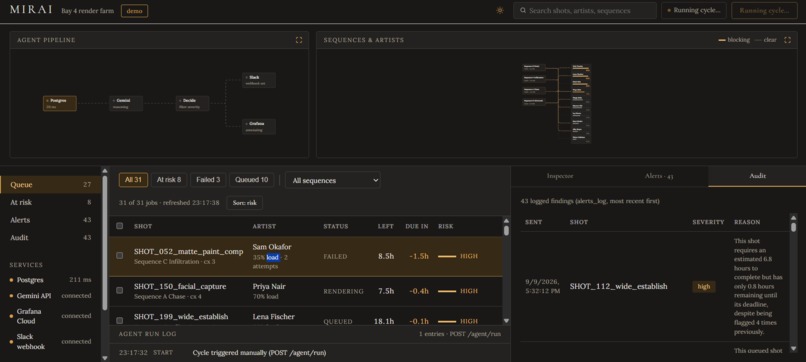
Task: Click the high severity badge in audit
Action: [704, 286]
